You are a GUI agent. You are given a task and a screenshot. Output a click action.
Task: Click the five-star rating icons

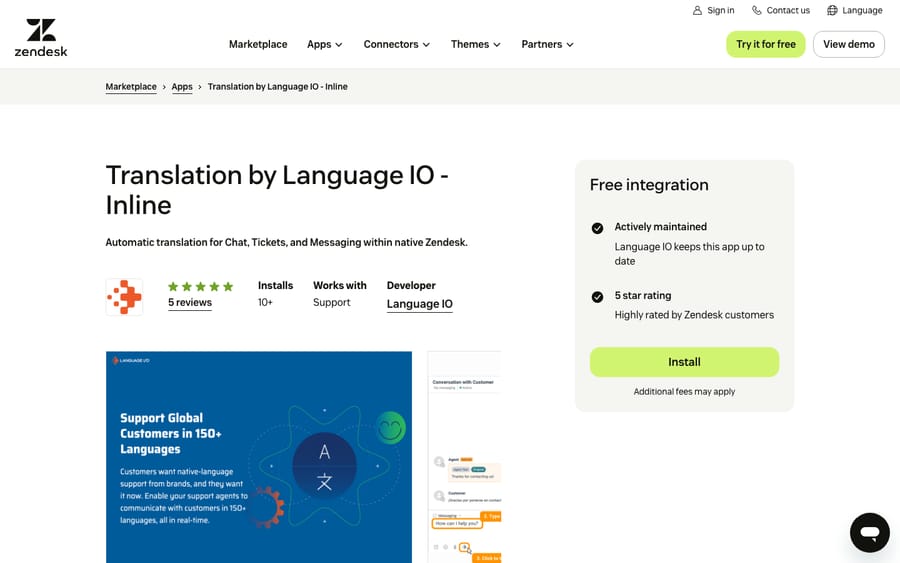coord(200,286)
